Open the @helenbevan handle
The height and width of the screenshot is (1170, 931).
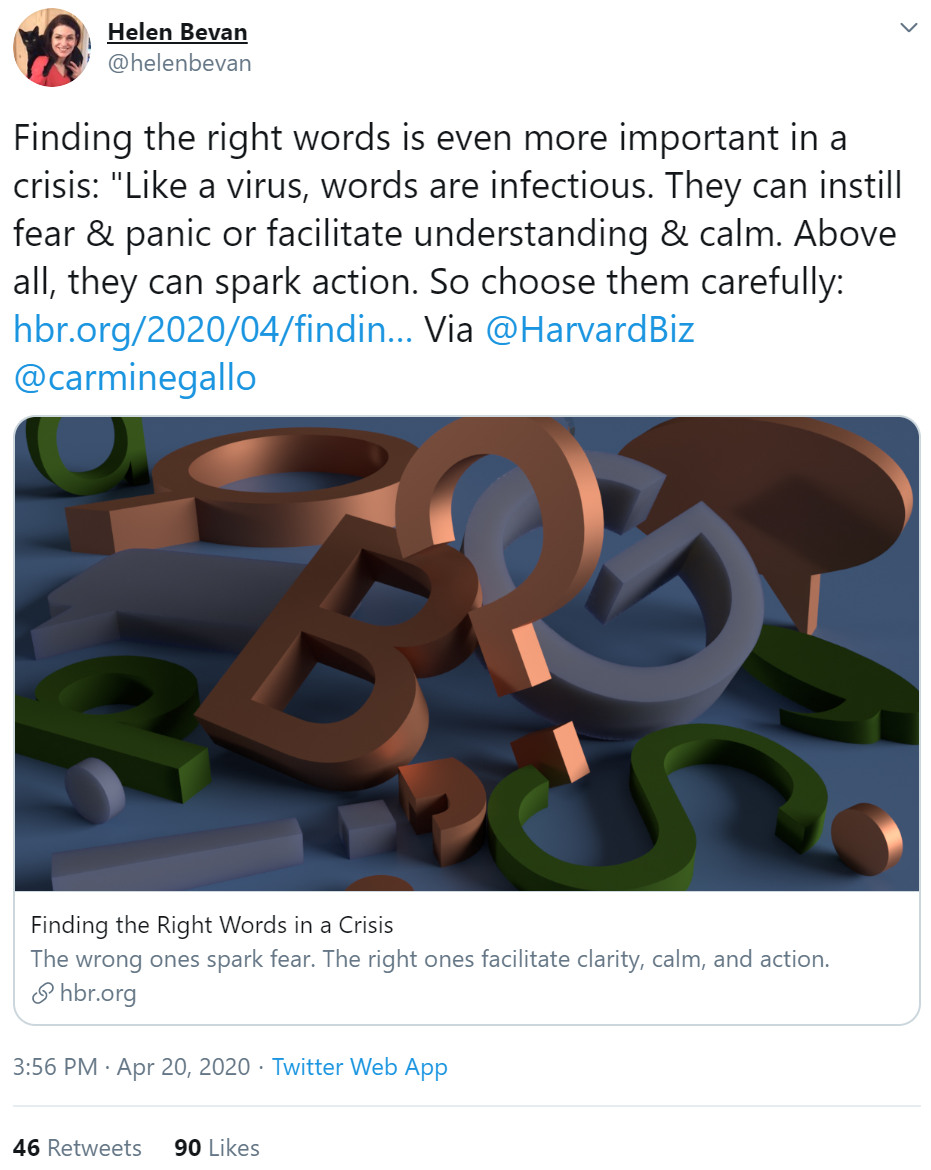point(180,63)
